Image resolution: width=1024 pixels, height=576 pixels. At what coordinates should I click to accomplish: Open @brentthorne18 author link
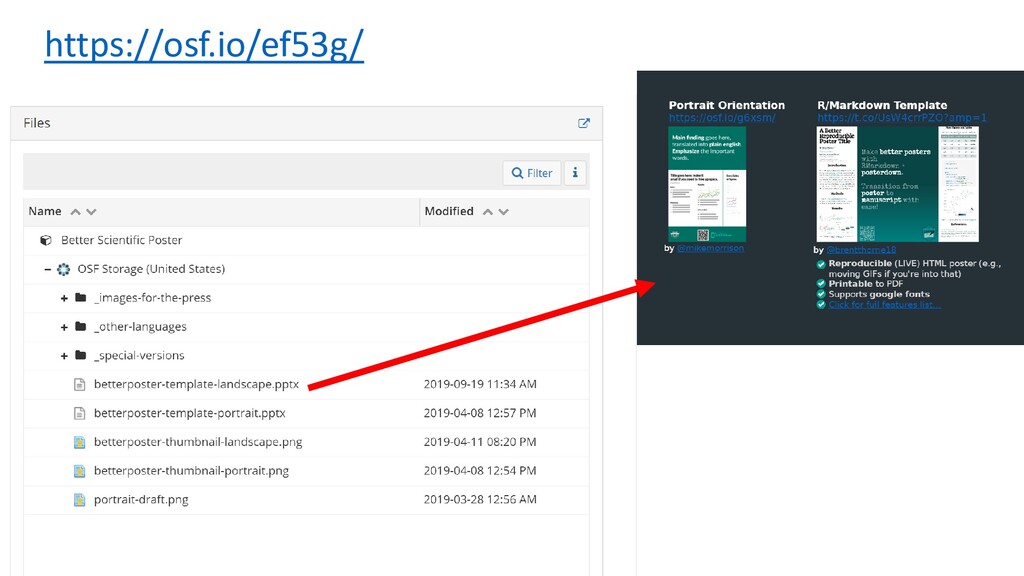point(861,250)
